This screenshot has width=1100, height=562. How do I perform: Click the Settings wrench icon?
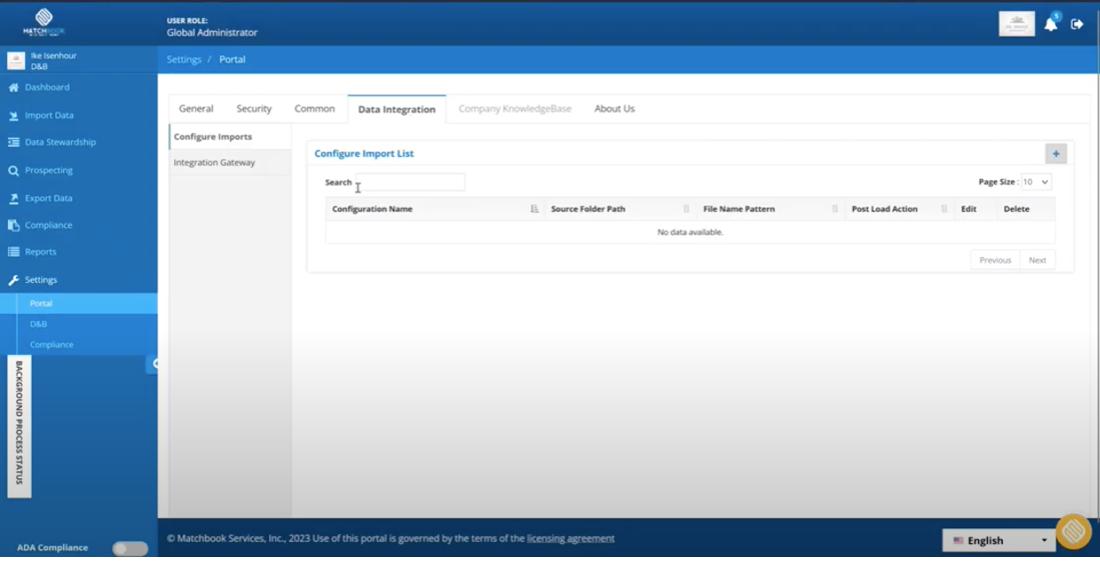click(x=13, y=280)
